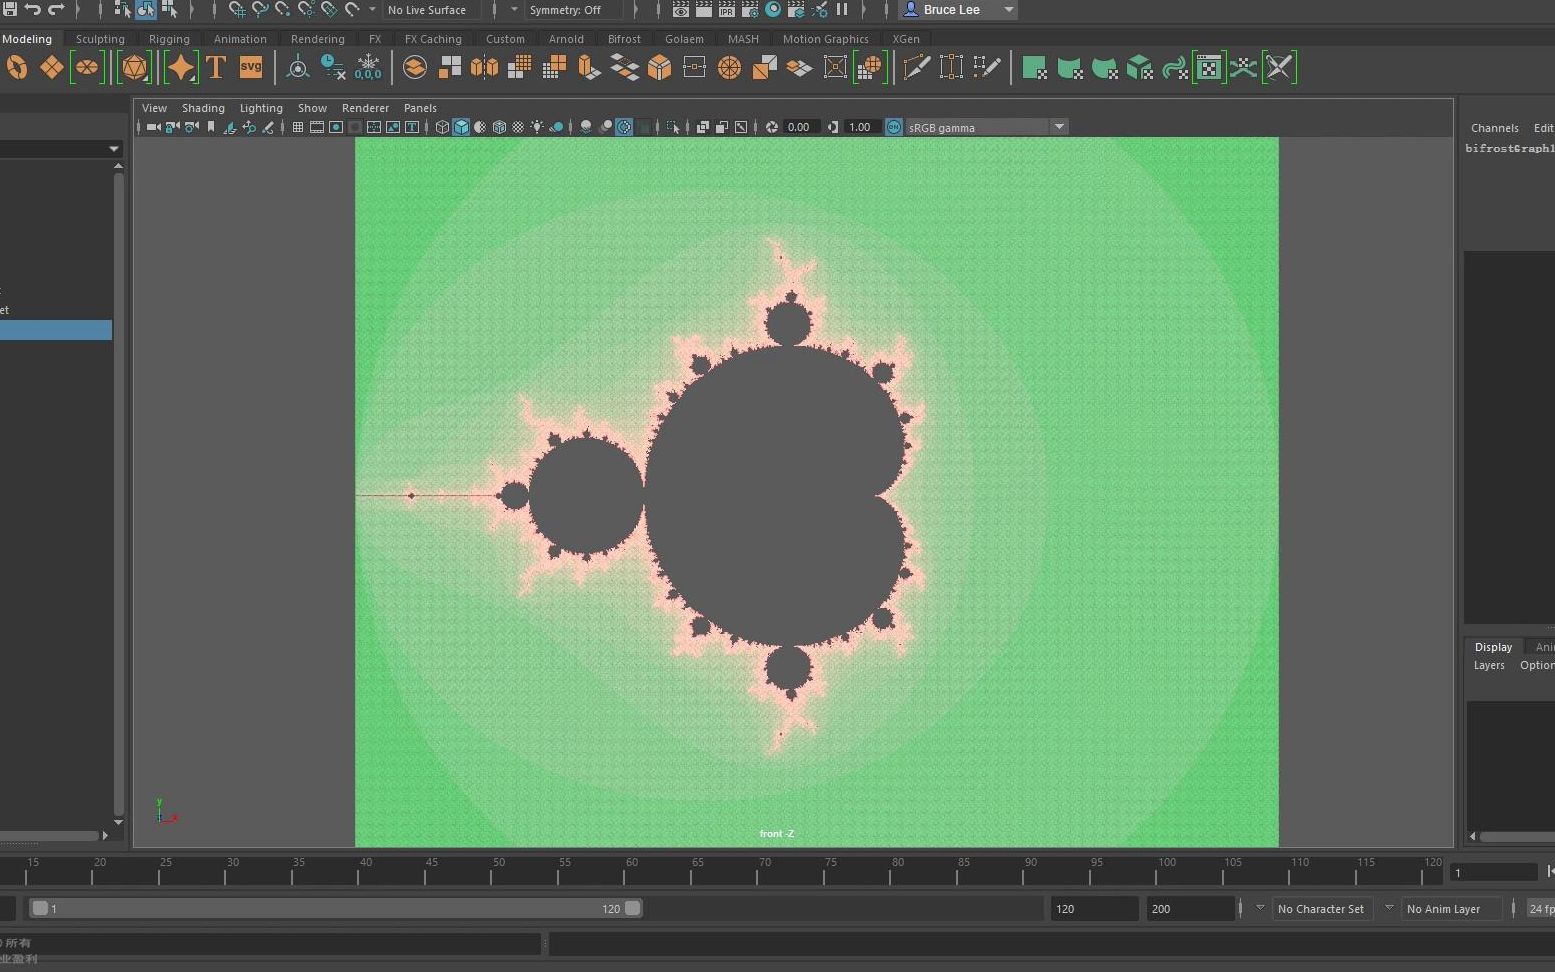This screenshot has height=972, width=1555.
Task: Toggle the film gate in viewport toolbar
Action: (x=317, y=127)
